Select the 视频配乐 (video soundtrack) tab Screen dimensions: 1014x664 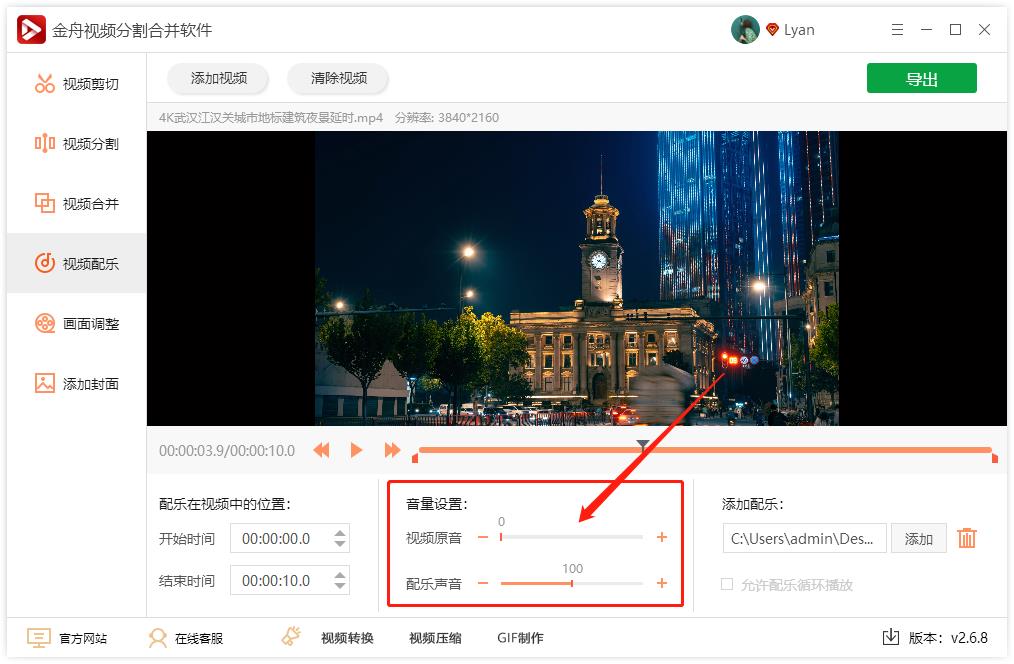[76, 263]
